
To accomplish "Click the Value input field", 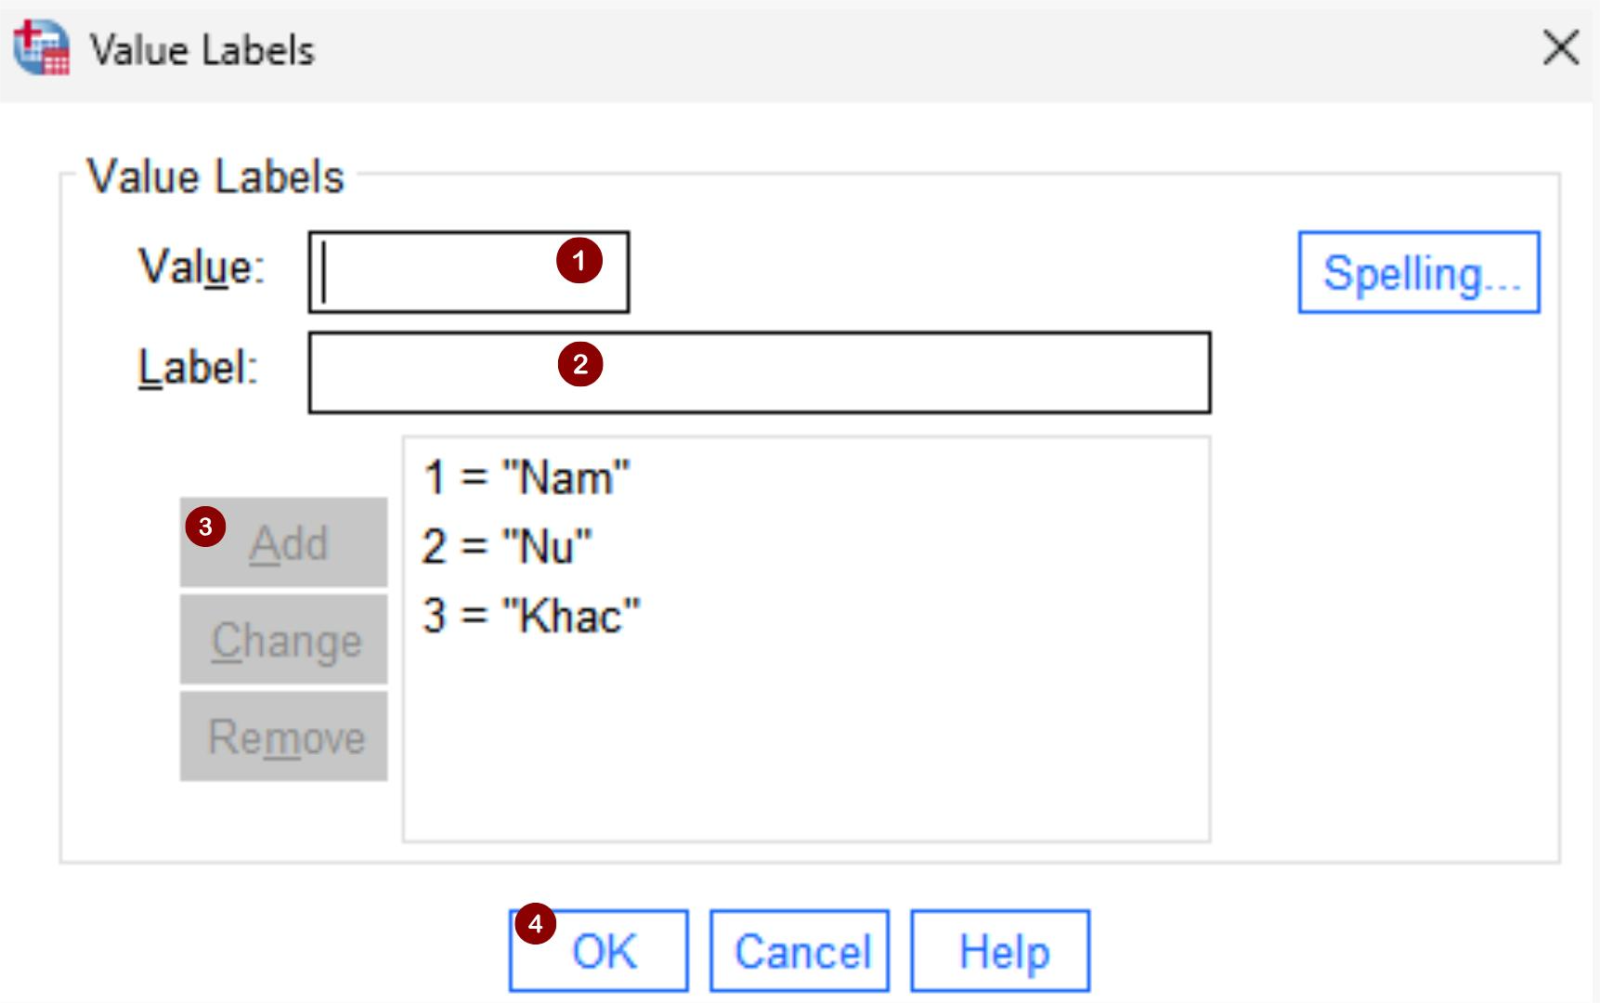I will click(440, 273).
